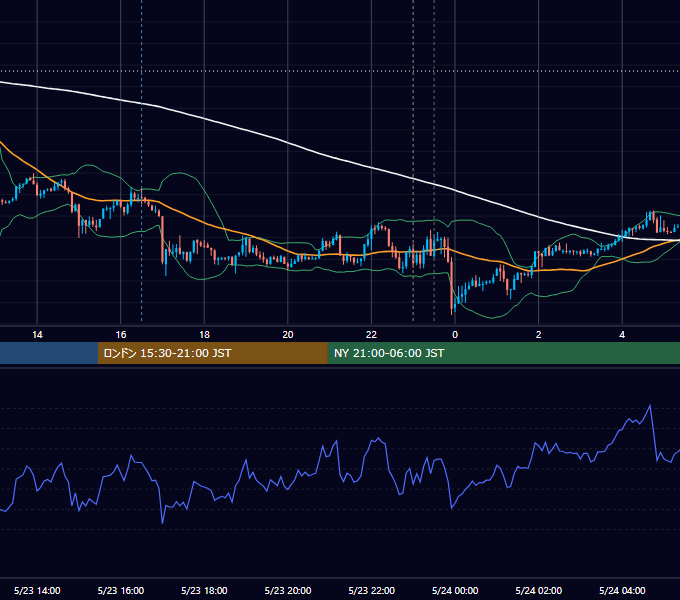Click the 5/23 18:00 time label
680x600 pixels.
[x=204, y=590]
